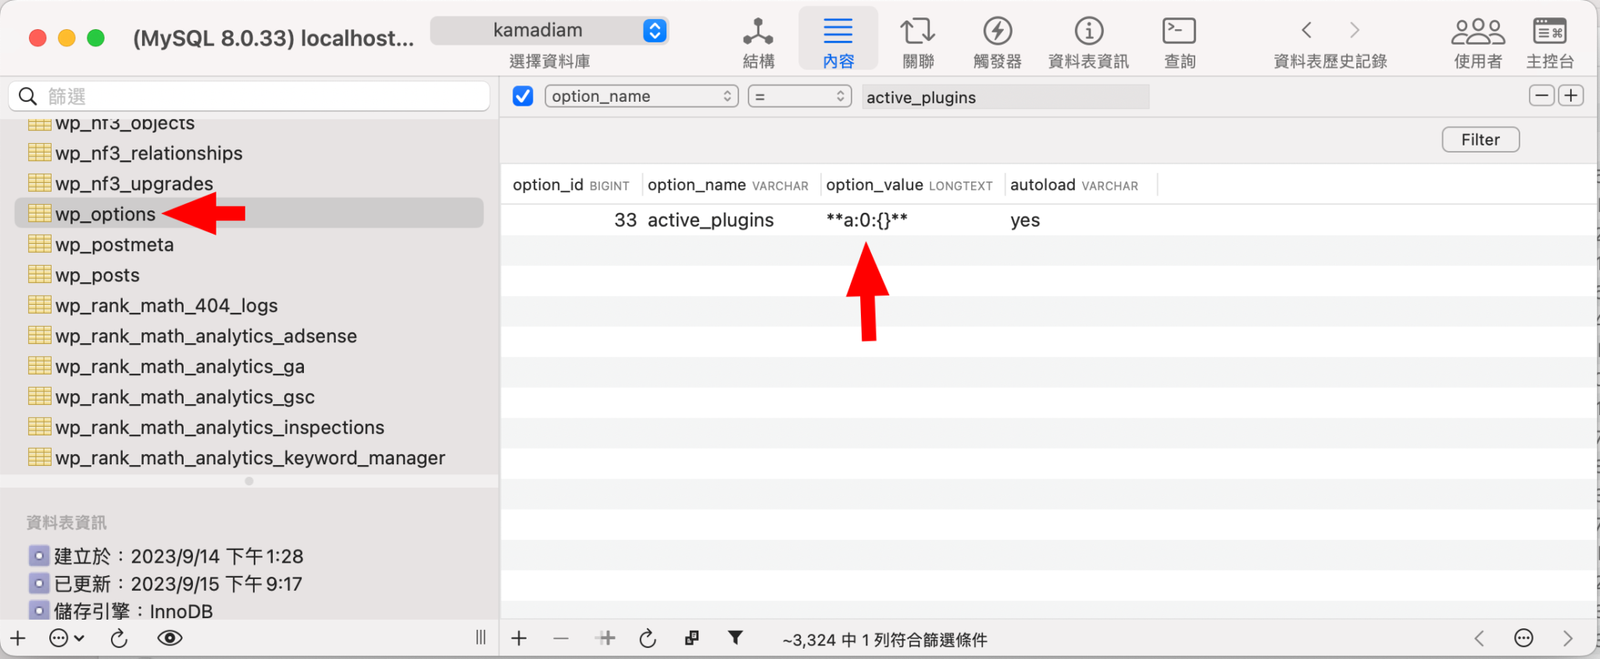Screen dimensions: 1600x659
Task: Open the 查詢 query editor
Action: 1179,43
